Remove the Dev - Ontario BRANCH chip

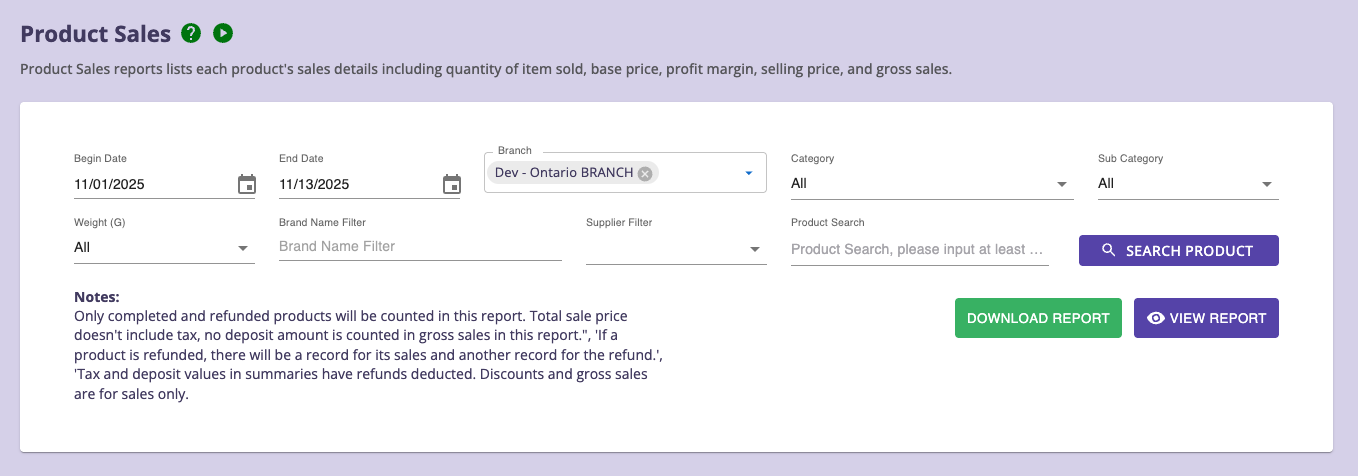tap(645, 173)
